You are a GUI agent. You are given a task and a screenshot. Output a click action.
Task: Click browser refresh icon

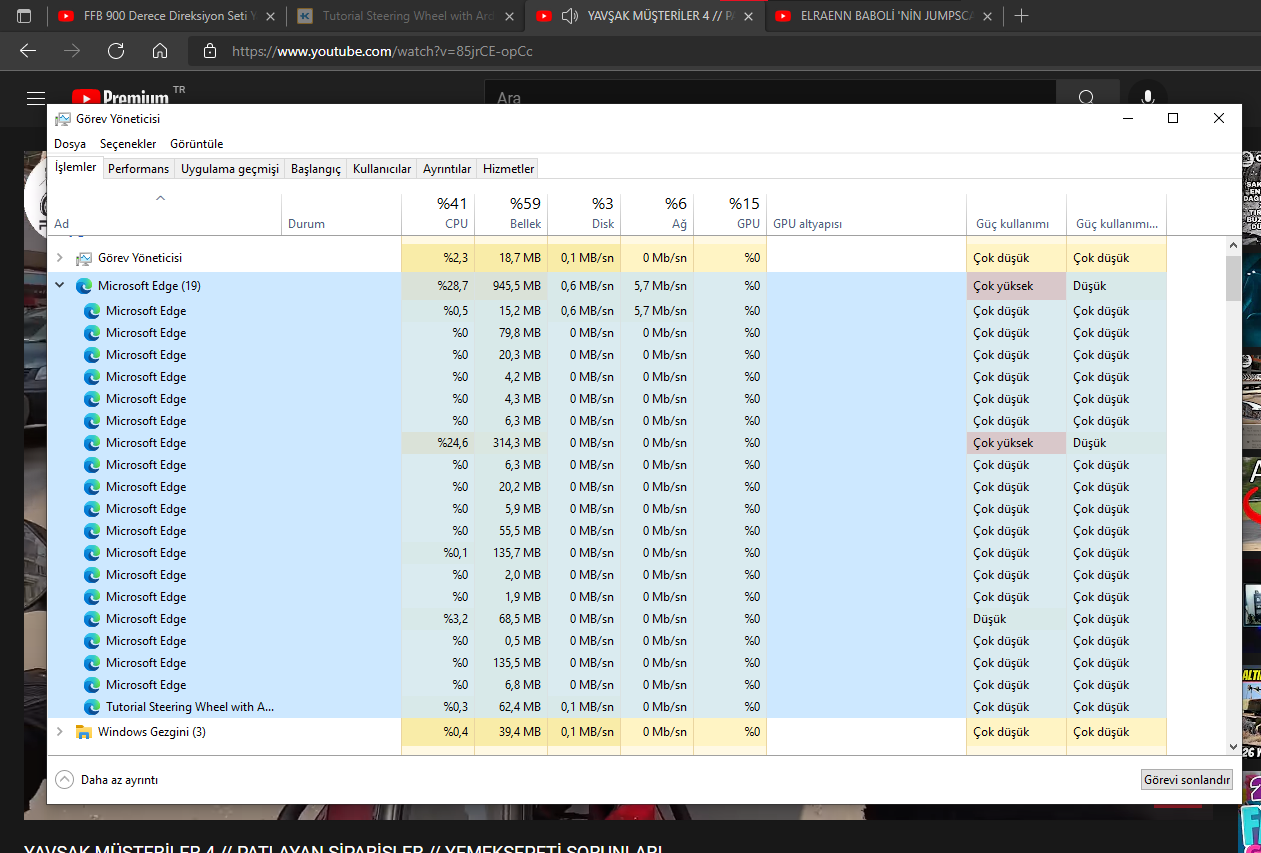coord(116,51)
